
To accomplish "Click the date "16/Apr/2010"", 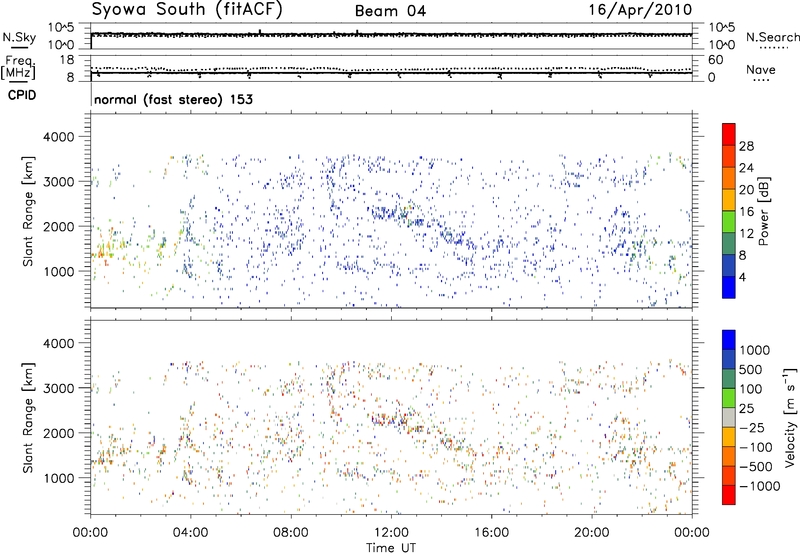I will [640, 10].
